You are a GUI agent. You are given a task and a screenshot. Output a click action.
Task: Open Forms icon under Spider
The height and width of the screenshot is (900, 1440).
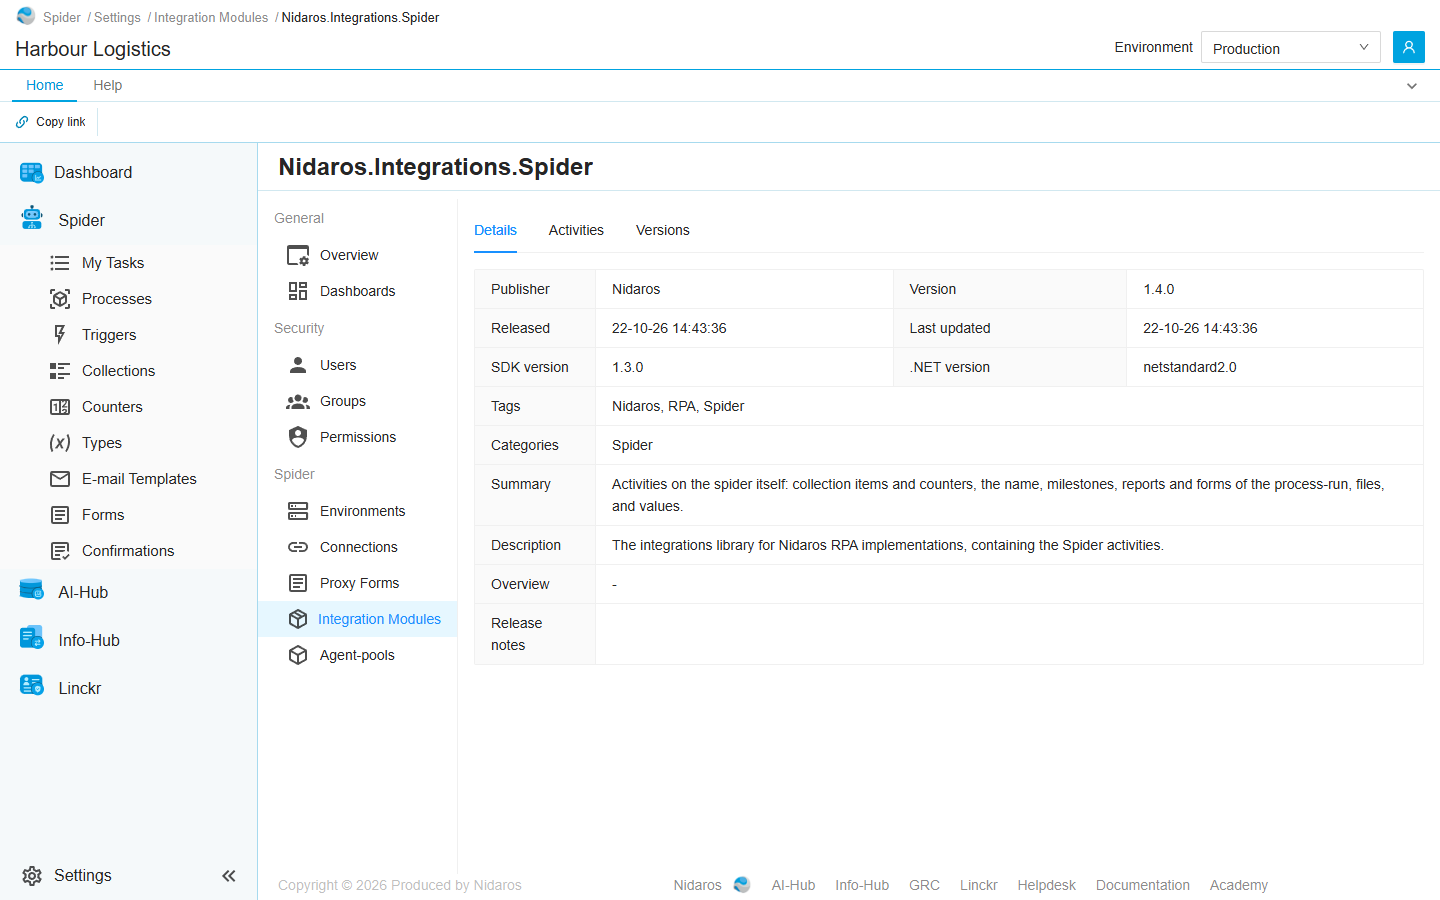[60, 515]
